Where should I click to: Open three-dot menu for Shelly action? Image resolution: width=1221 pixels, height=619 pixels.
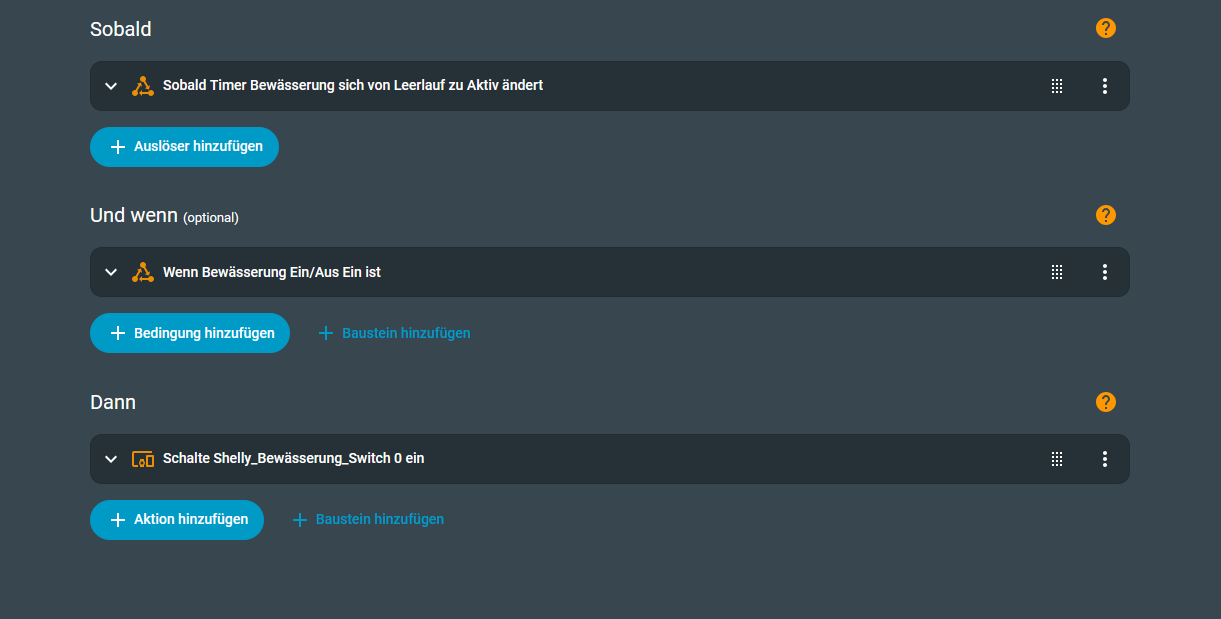[x=1105, y=459]
